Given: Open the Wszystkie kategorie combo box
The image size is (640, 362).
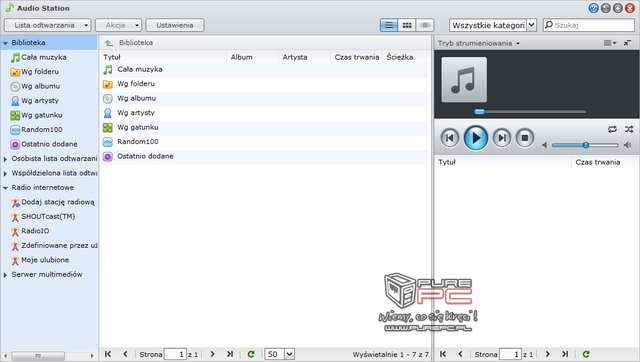Looking at the screenshot, I should [x=493, y=25].
